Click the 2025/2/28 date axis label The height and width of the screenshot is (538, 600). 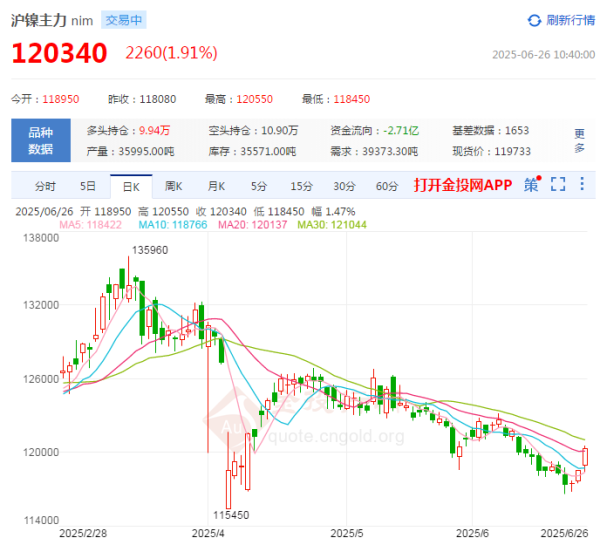click(83, 533)
